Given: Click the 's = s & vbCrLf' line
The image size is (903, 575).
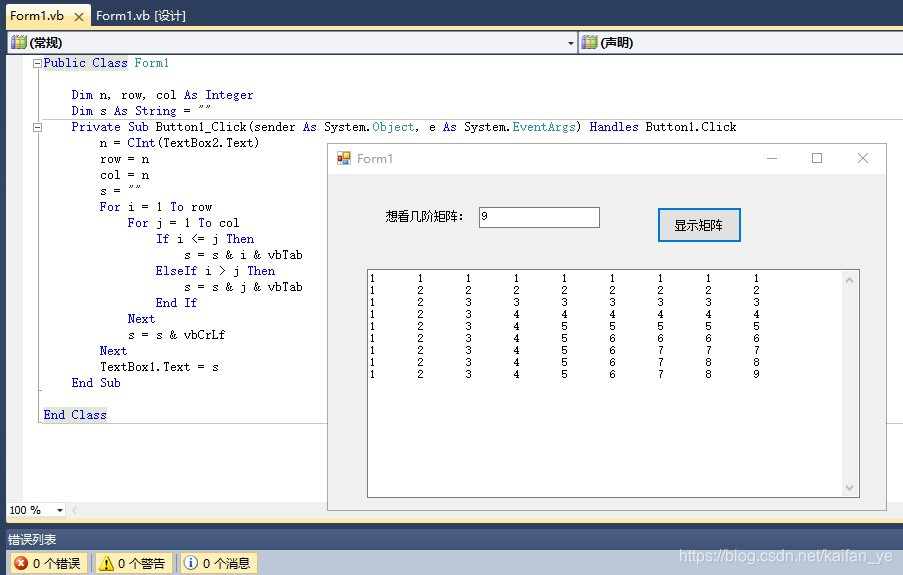Looking at the screenshot, I should 176,335.
